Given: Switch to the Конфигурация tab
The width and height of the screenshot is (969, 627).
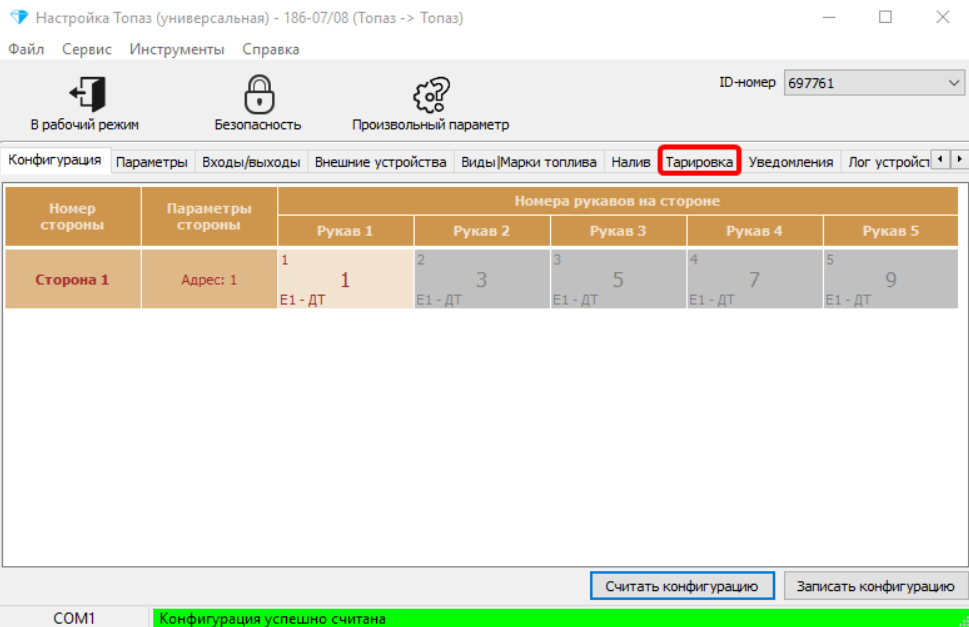Looking at the screenshot, I should pos(55,160).
